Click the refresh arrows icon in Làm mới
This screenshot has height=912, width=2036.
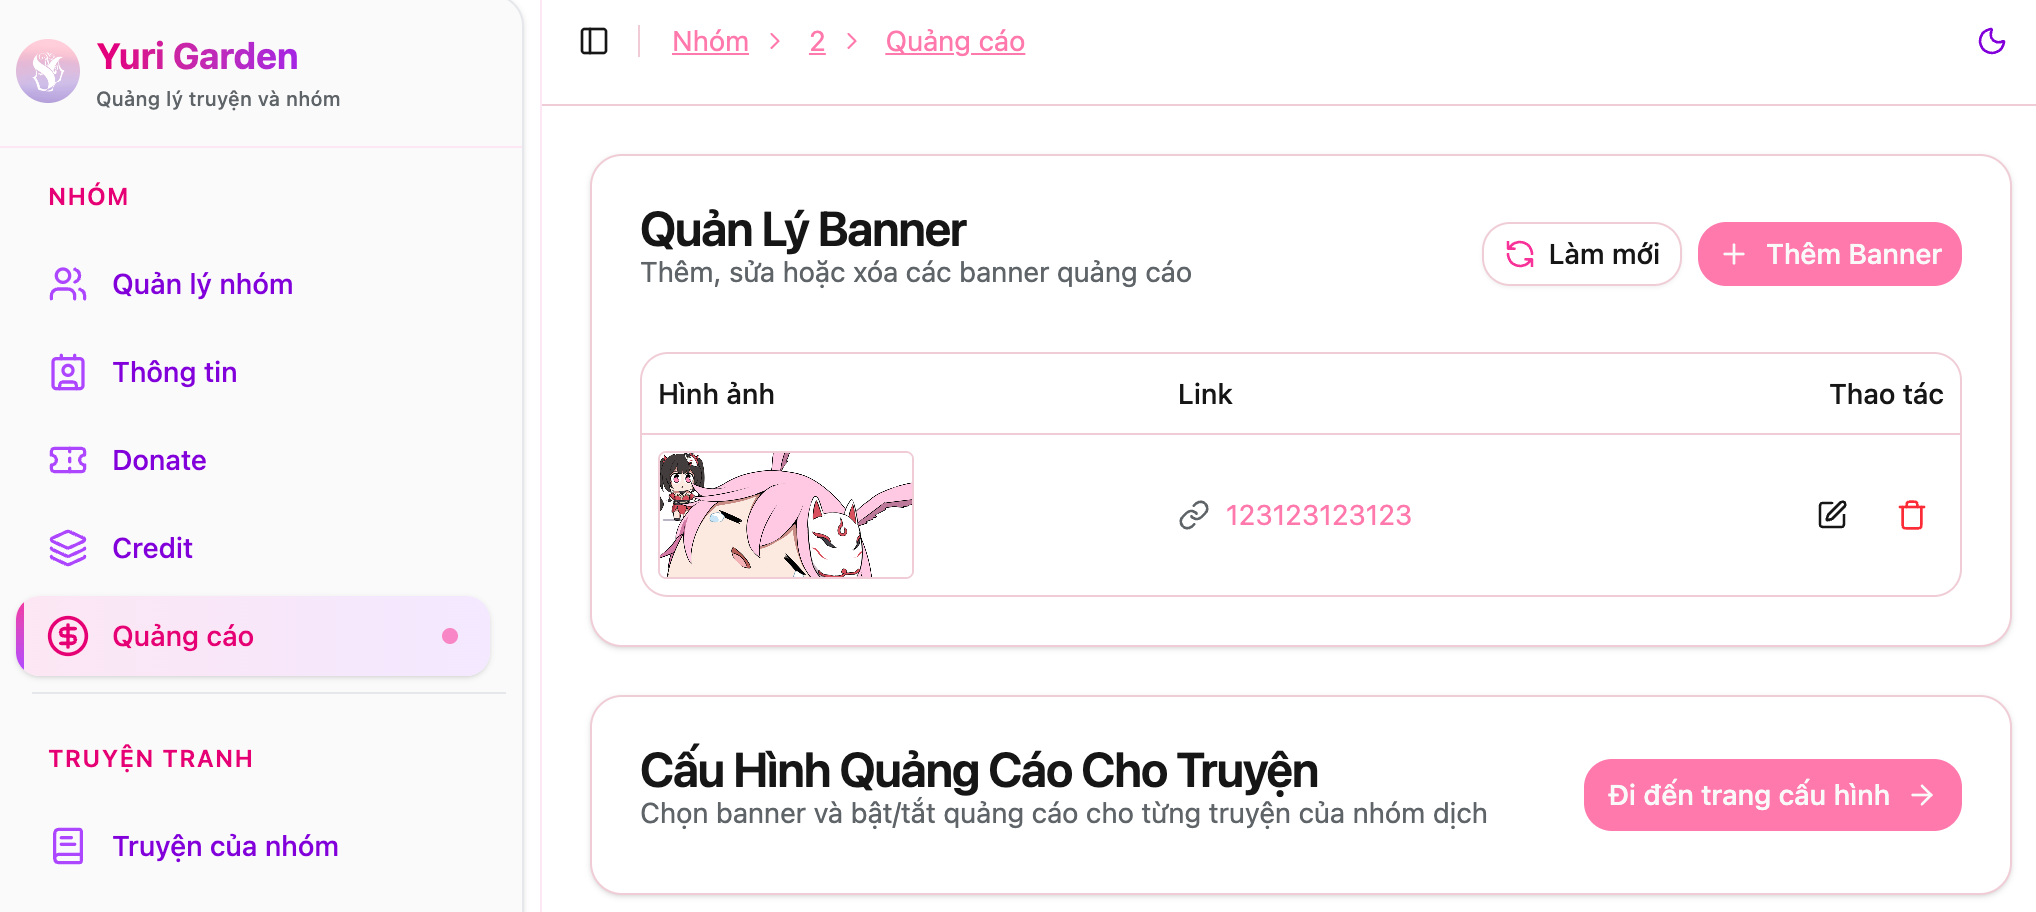(x=1520, y=254)
